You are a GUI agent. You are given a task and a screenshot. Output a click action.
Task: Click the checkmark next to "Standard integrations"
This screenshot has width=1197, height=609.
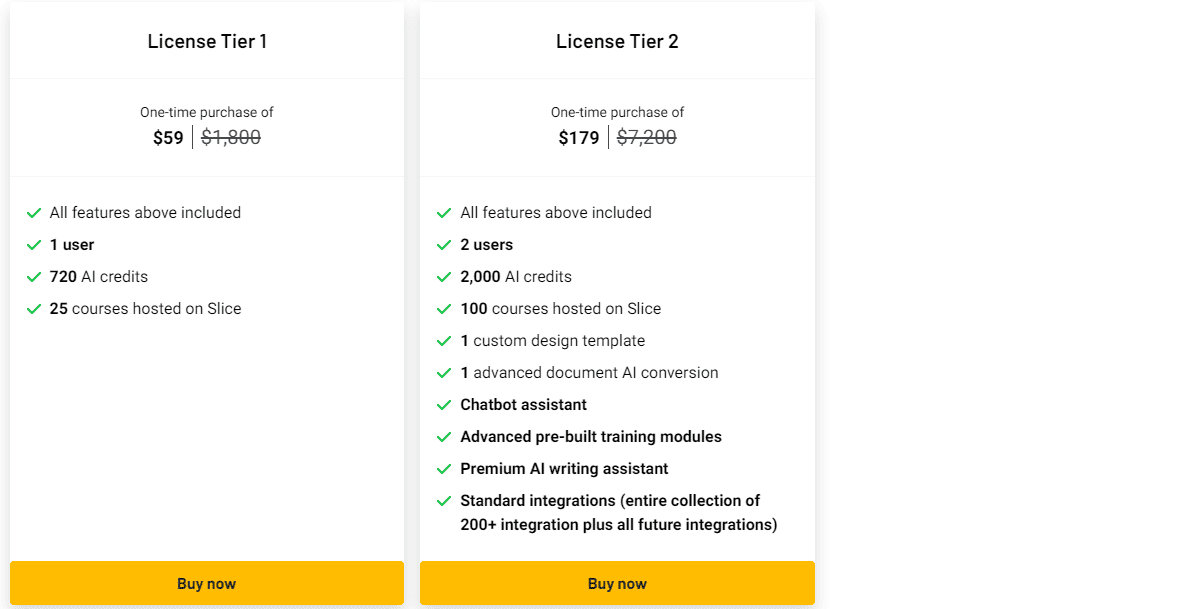444,500
